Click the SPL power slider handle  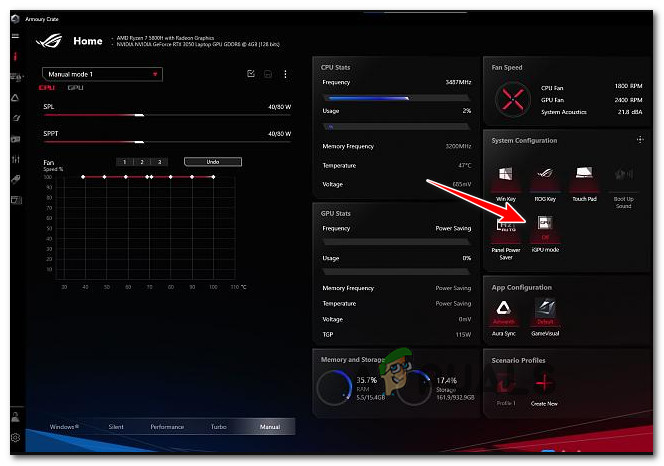pyautogui.click(x=139, y=115)
